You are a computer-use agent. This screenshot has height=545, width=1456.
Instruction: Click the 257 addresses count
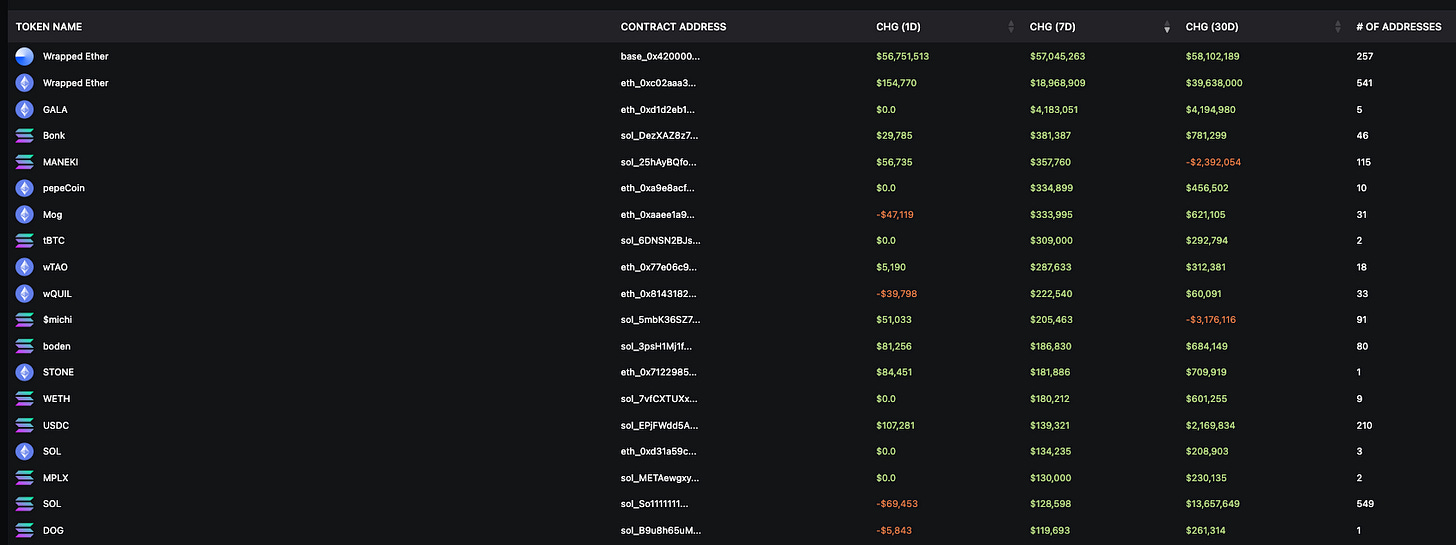point(1364,57)
